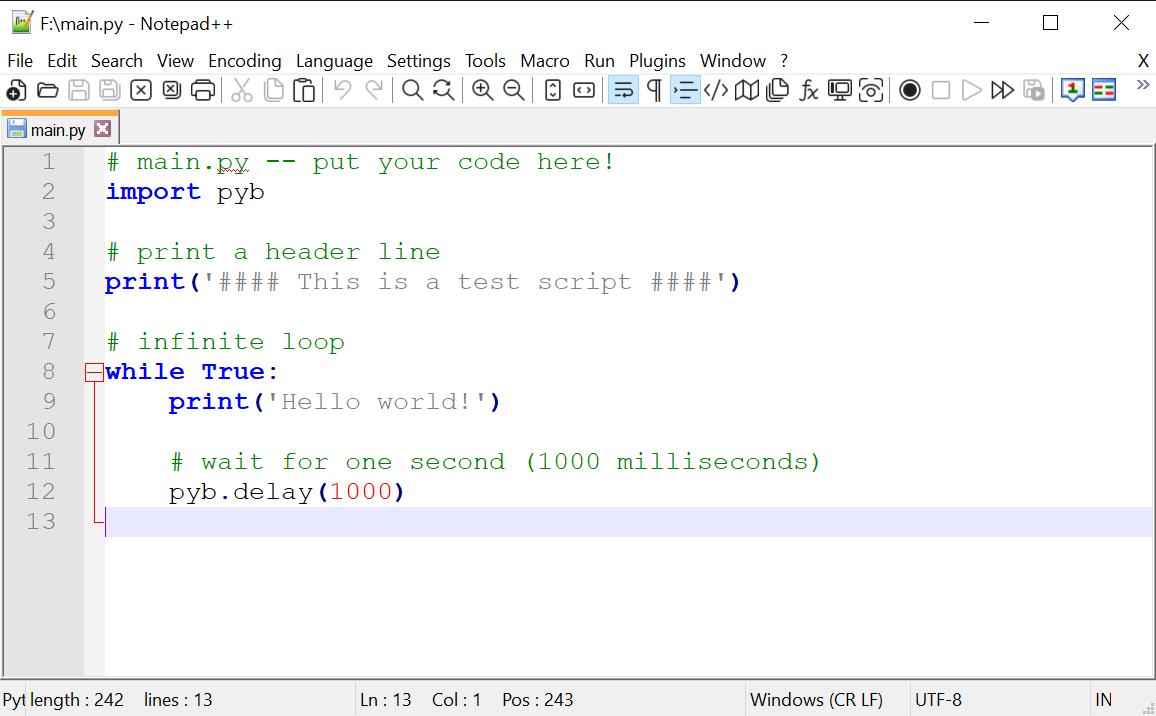Image resolution: width=1156 pixels, height=716 pixels.
Task: Open the Function List fx icon
Action: click(x=809, y=91)
